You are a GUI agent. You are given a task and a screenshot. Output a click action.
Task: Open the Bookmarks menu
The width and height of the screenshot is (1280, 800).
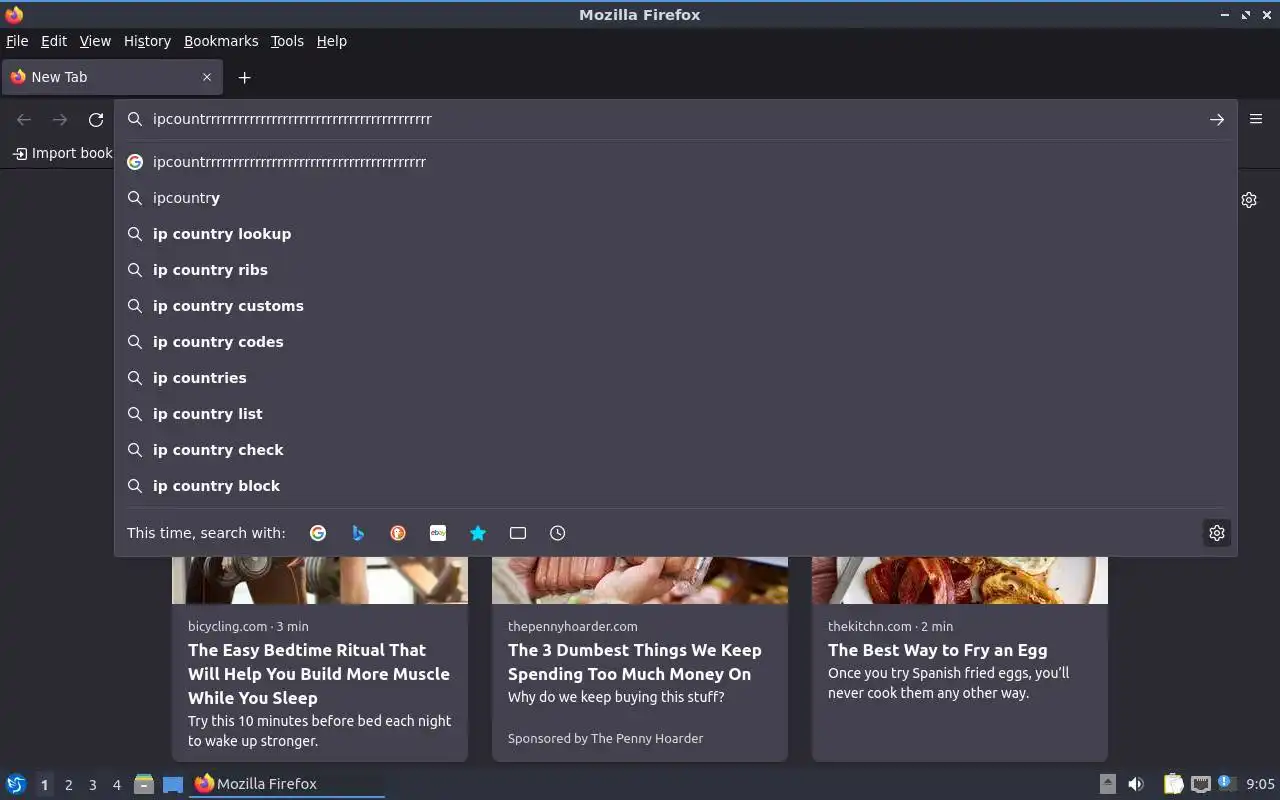pyautogui.click(x=221, y=41)
